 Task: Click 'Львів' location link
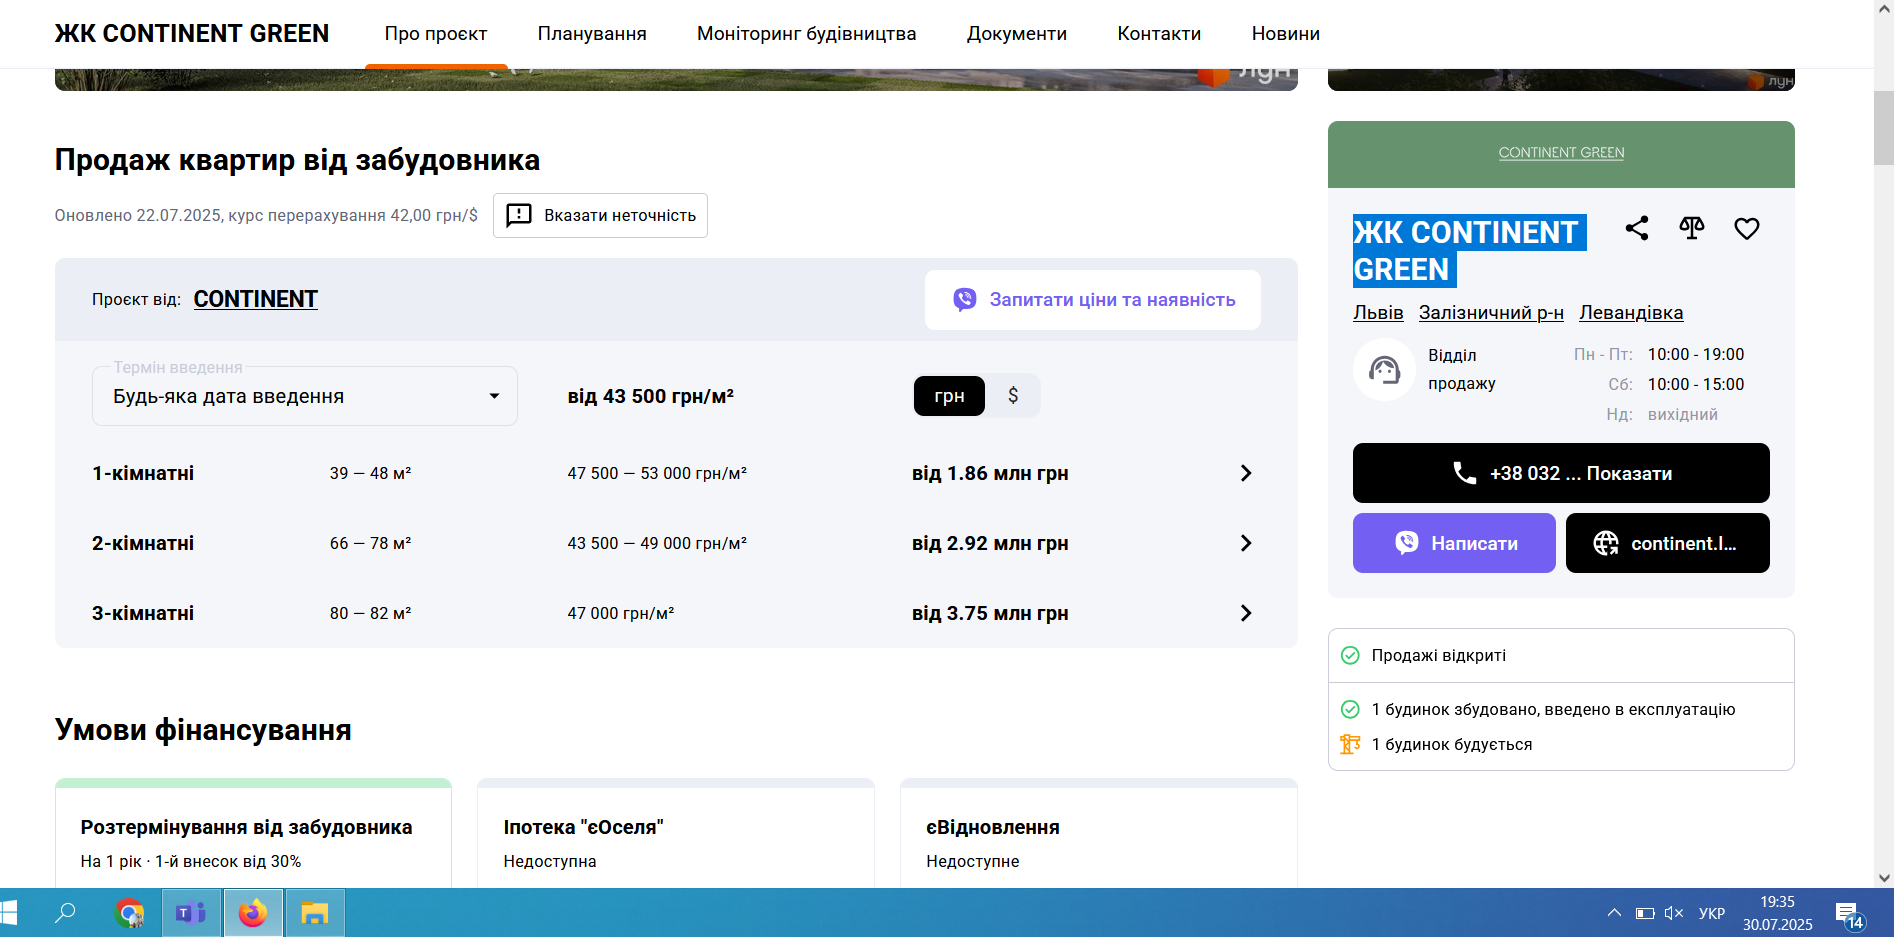click(x=1378, y=313)
